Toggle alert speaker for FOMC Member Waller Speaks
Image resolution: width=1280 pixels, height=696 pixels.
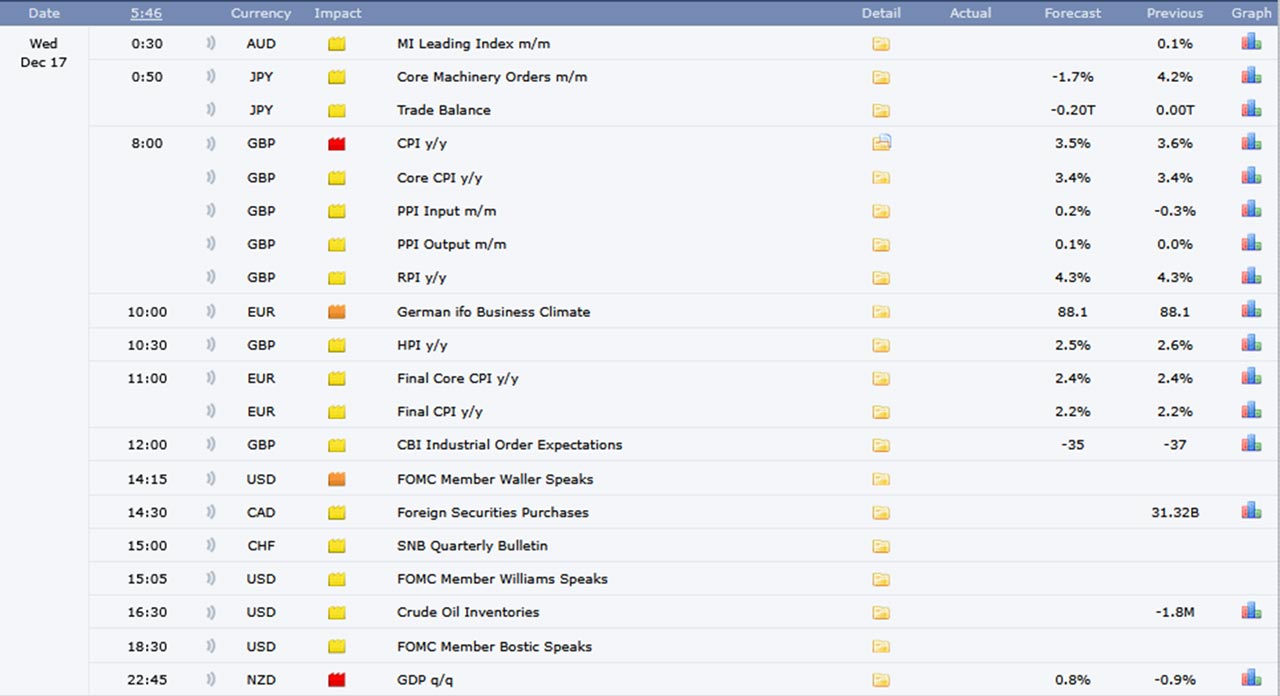coord(211,479)
